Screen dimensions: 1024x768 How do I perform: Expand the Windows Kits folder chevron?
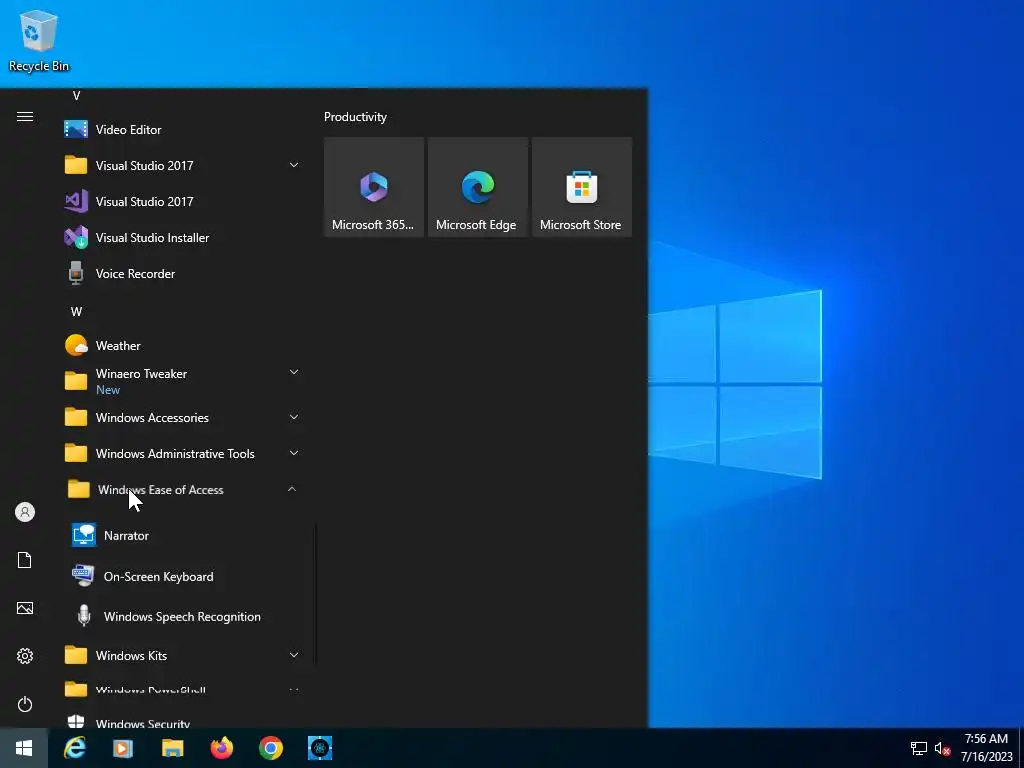tap(294, 655)
